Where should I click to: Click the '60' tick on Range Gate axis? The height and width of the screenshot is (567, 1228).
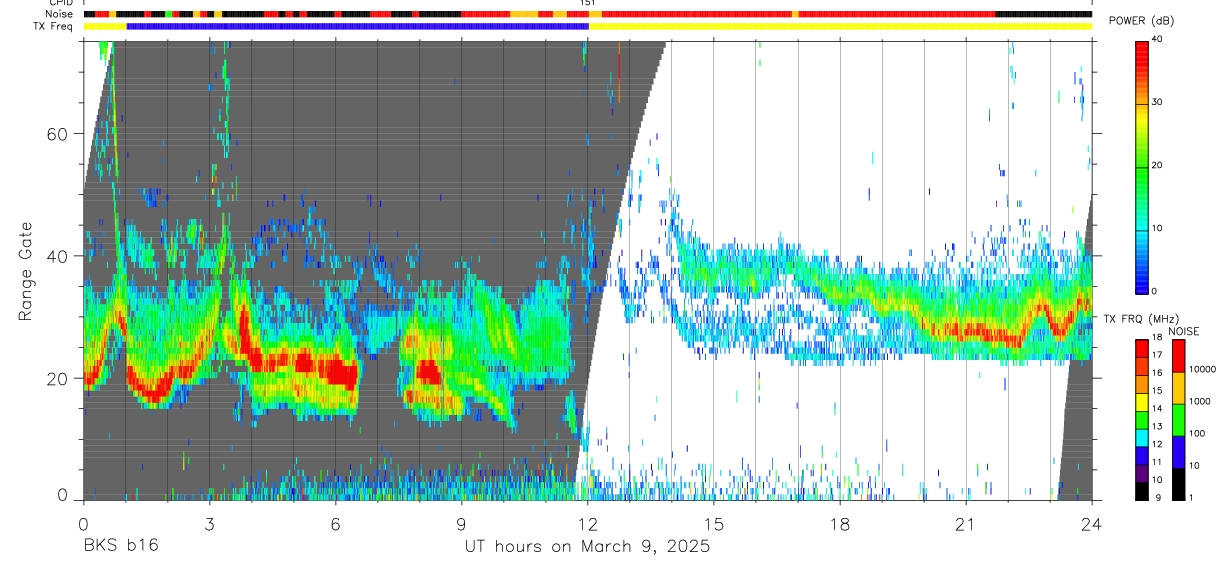(55, 133)
